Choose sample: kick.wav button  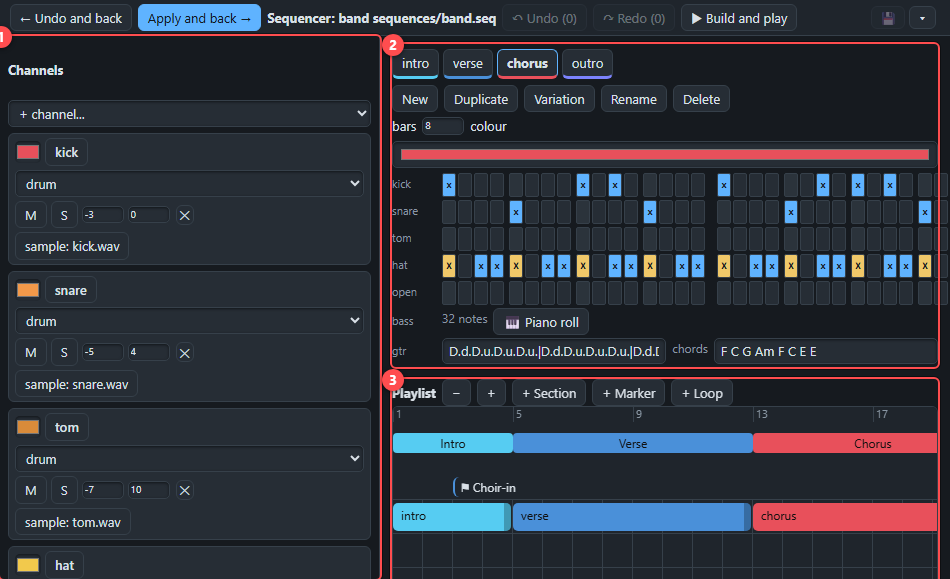coord(72,246)
